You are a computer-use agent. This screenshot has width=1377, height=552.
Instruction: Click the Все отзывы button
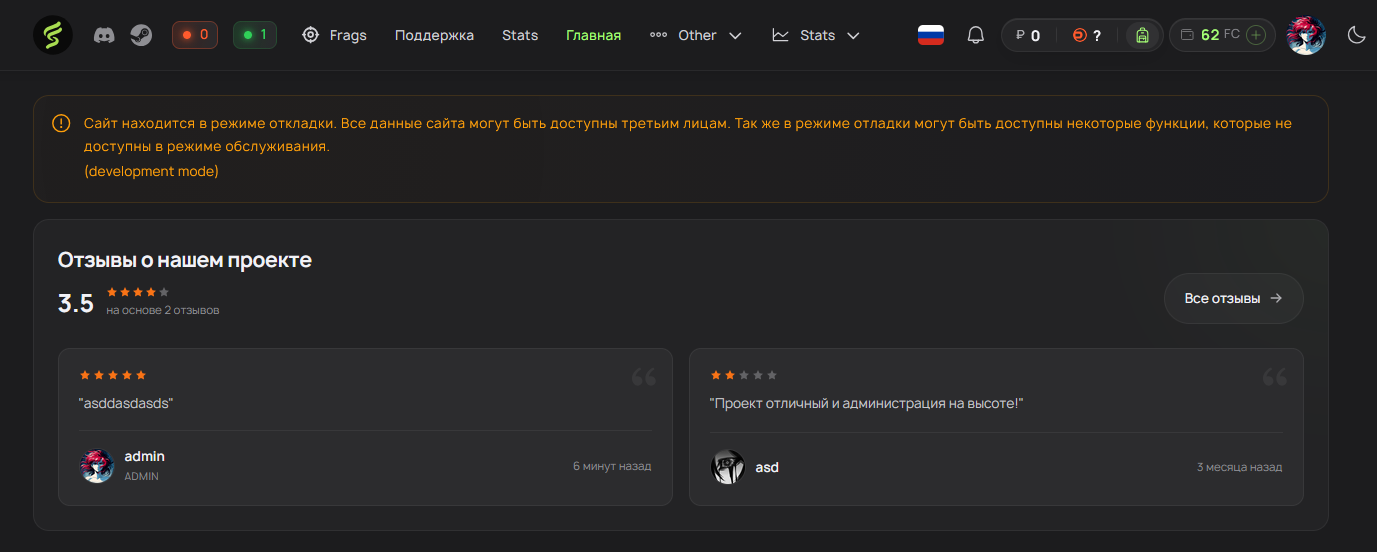click(x=1233, y=298)
